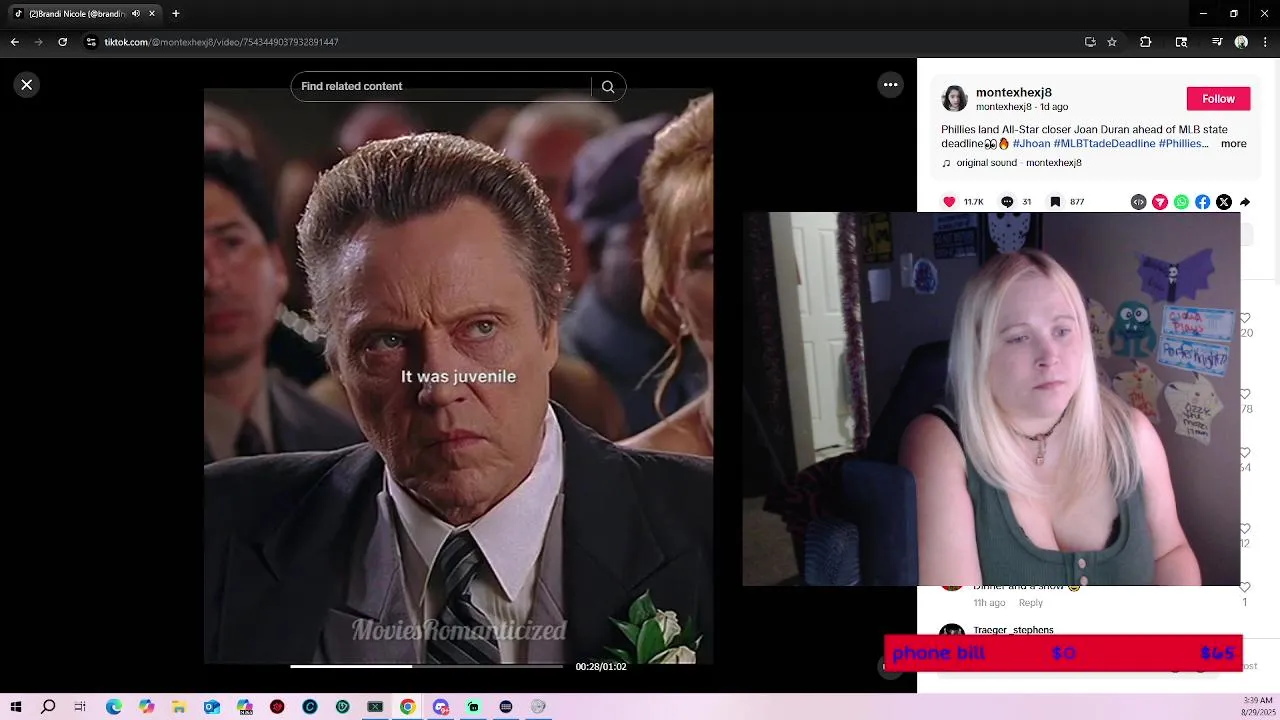Open a new Chrome tab
Screen dimensions: 1280x720
[x=176, y=14]
